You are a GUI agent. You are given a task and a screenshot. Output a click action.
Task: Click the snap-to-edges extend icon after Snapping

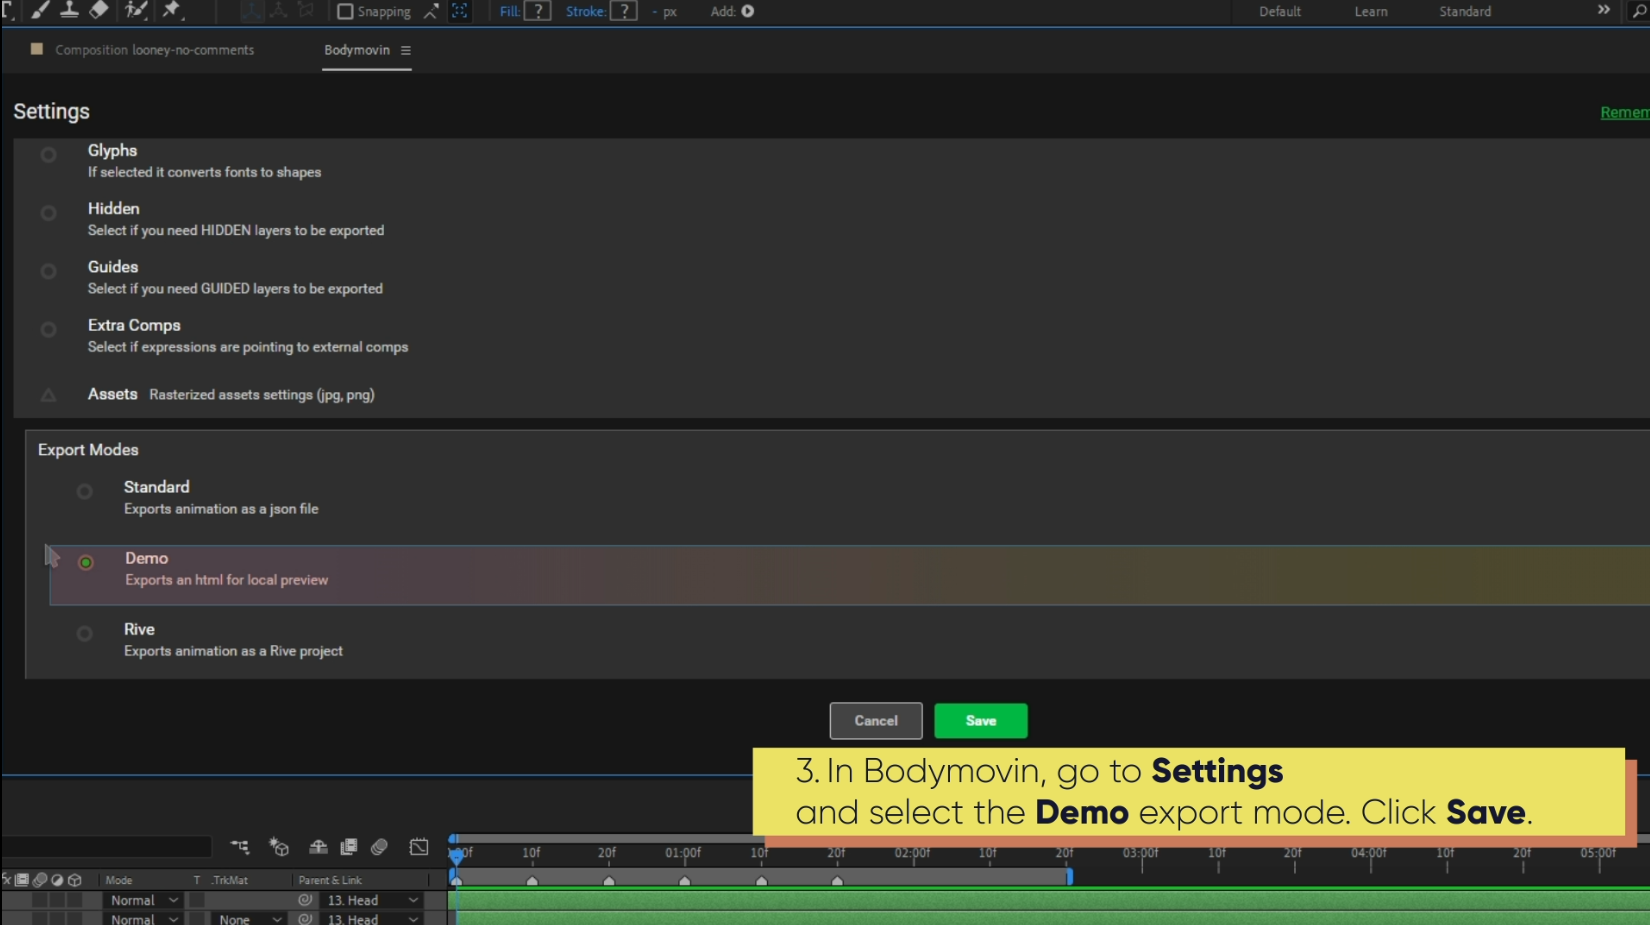click(431, 11)
